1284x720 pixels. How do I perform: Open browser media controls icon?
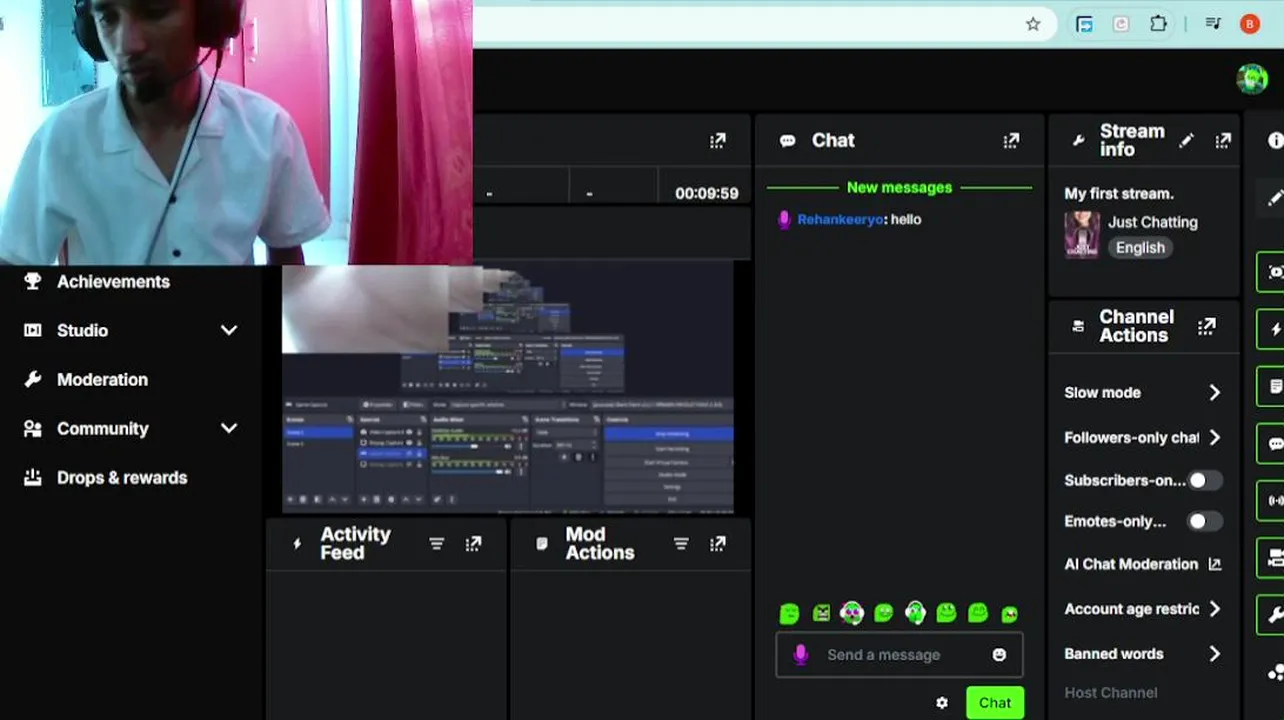click(1213, 24)
